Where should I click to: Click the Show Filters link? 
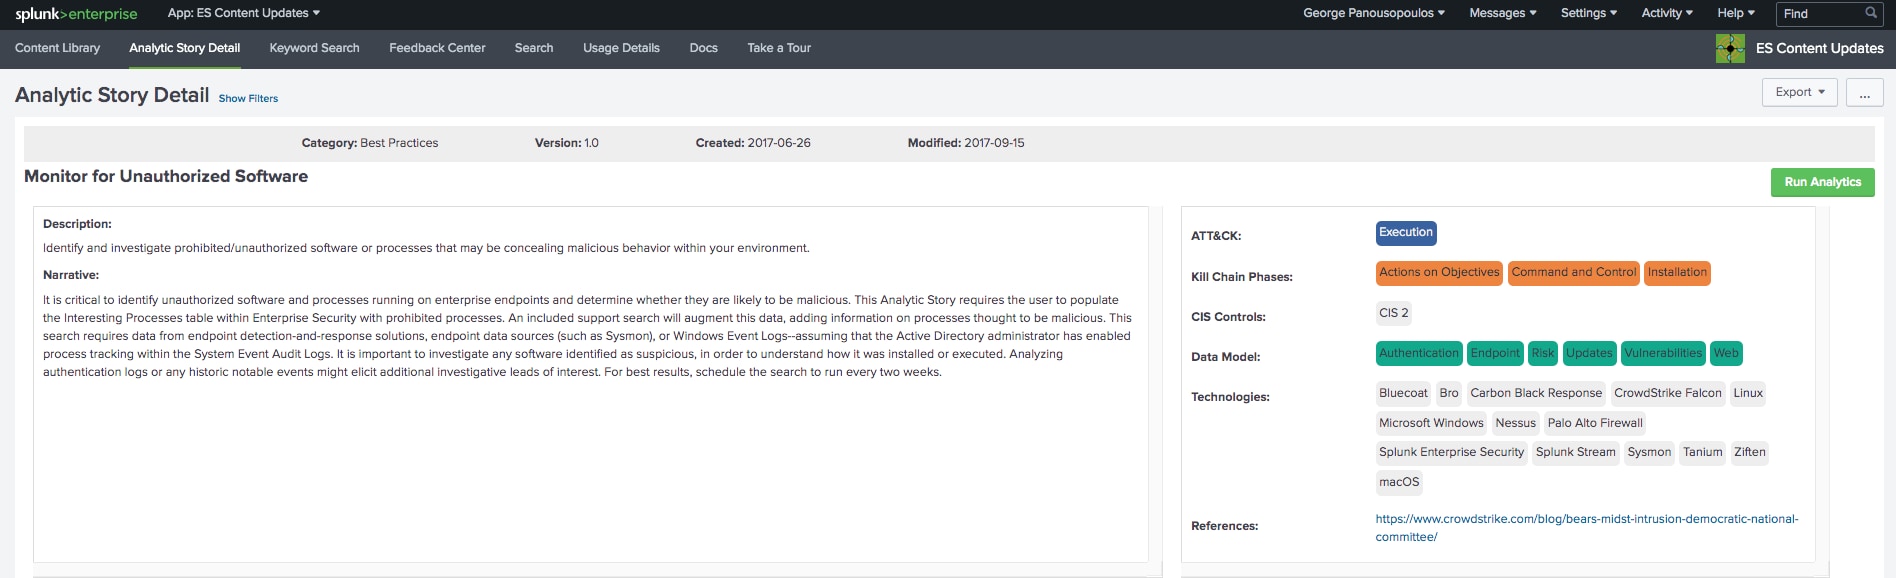[x=248, y=99]
